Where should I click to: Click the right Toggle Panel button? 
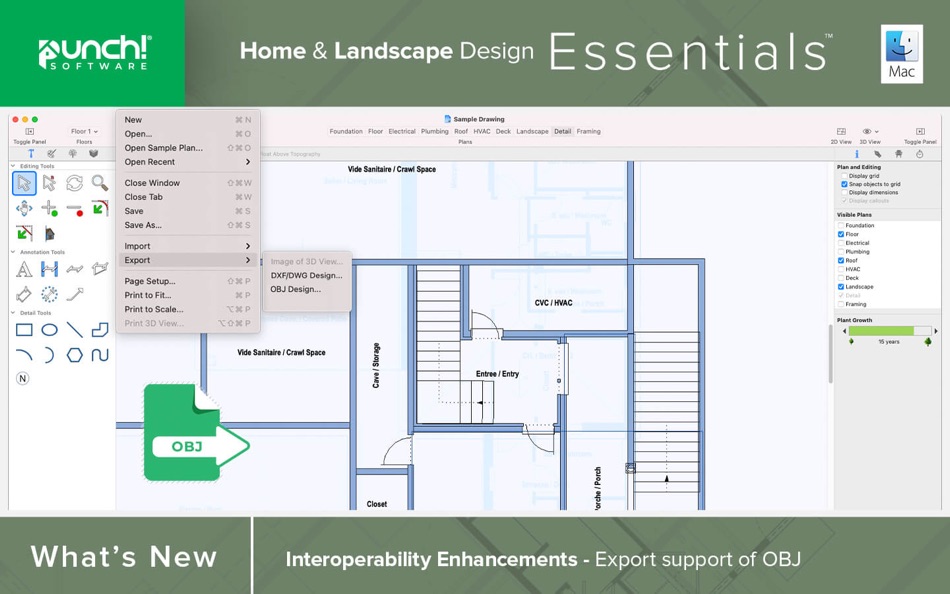920,132
